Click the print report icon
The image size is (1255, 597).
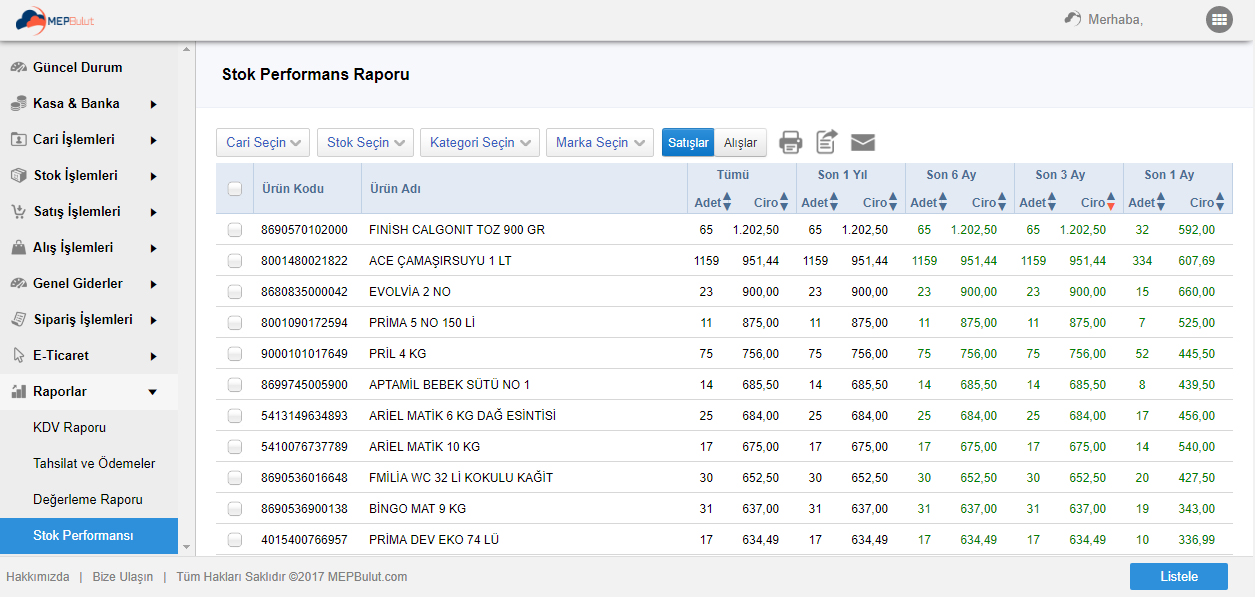coord(791,142)
